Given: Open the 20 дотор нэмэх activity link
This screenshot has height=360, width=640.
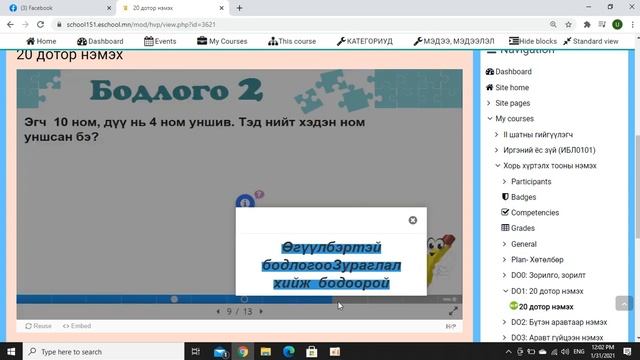Looking at the screenshot, I should (542, 307).
